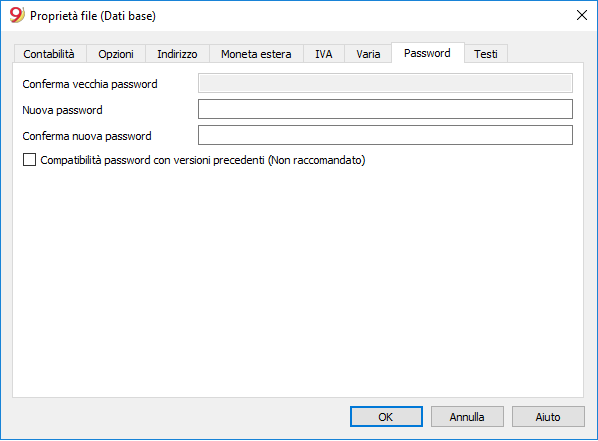Open help with the Aiuto button
Screen dimensions: 598x441
click(x=548, y=417)
